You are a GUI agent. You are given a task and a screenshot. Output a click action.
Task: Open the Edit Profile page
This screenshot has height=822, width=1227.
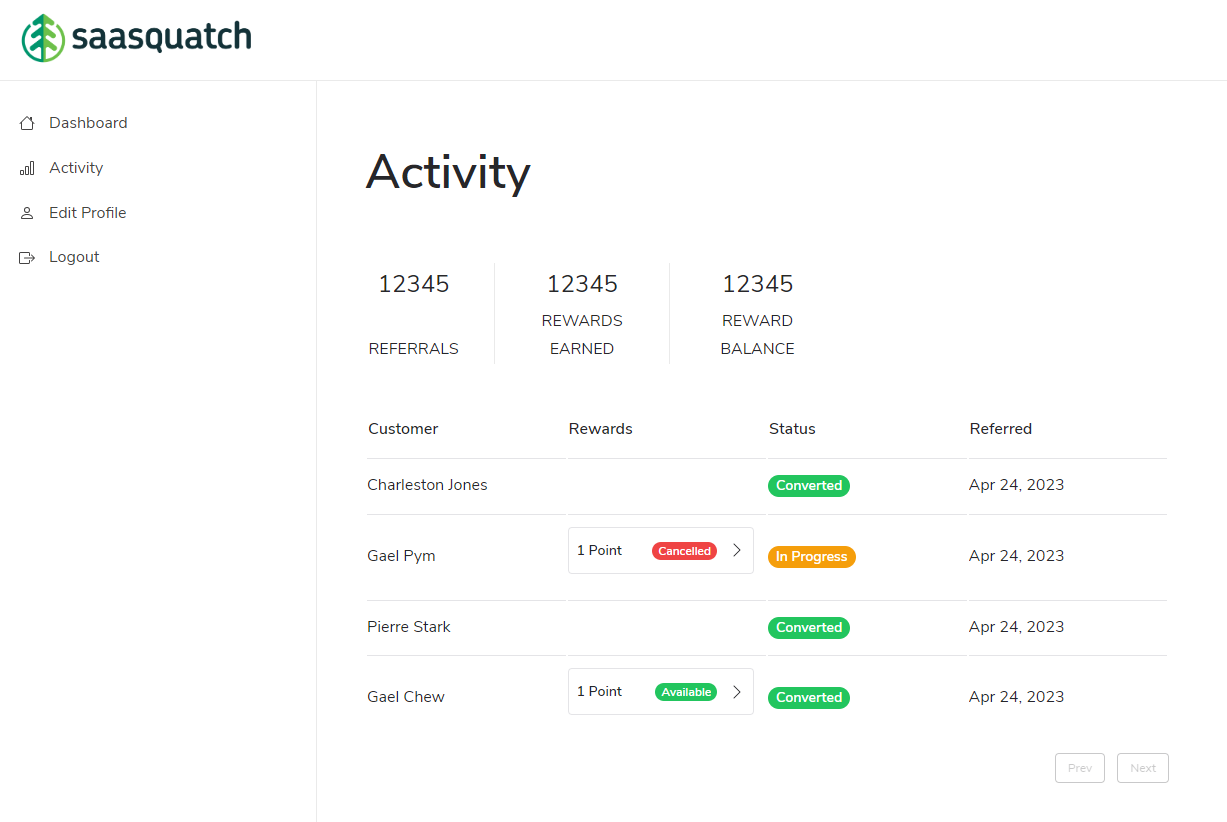click(x=87, y=212)
